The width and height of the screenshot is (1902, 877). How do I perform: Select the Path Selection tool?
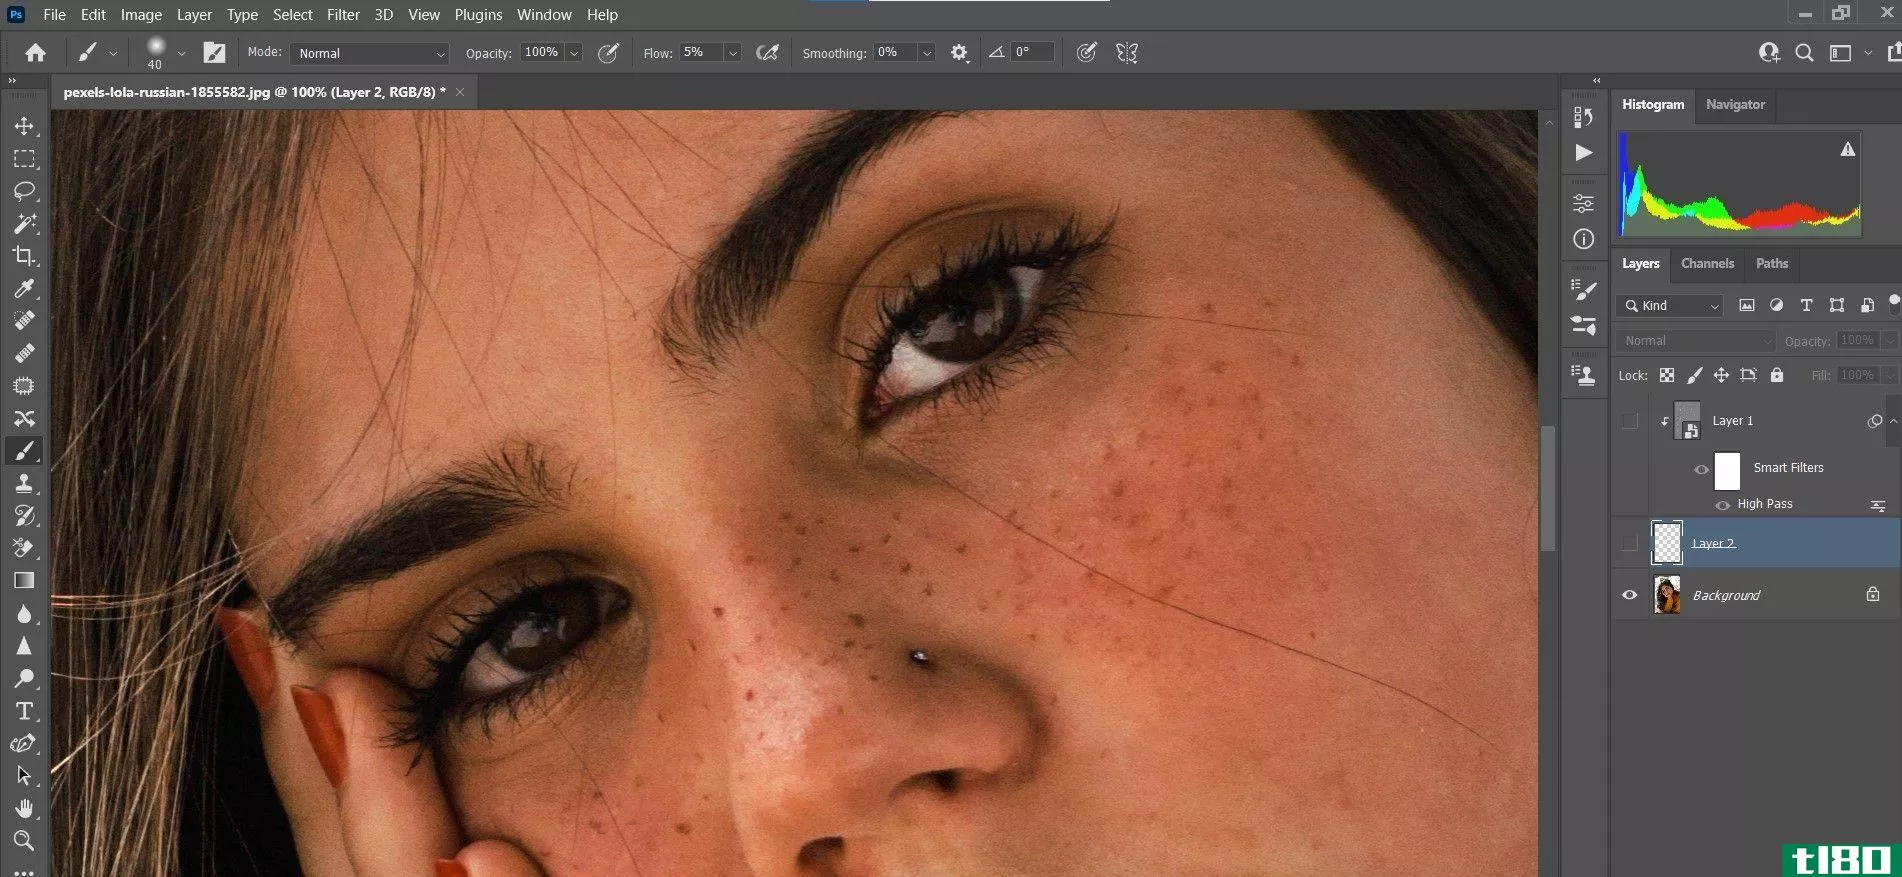(24, 776)
